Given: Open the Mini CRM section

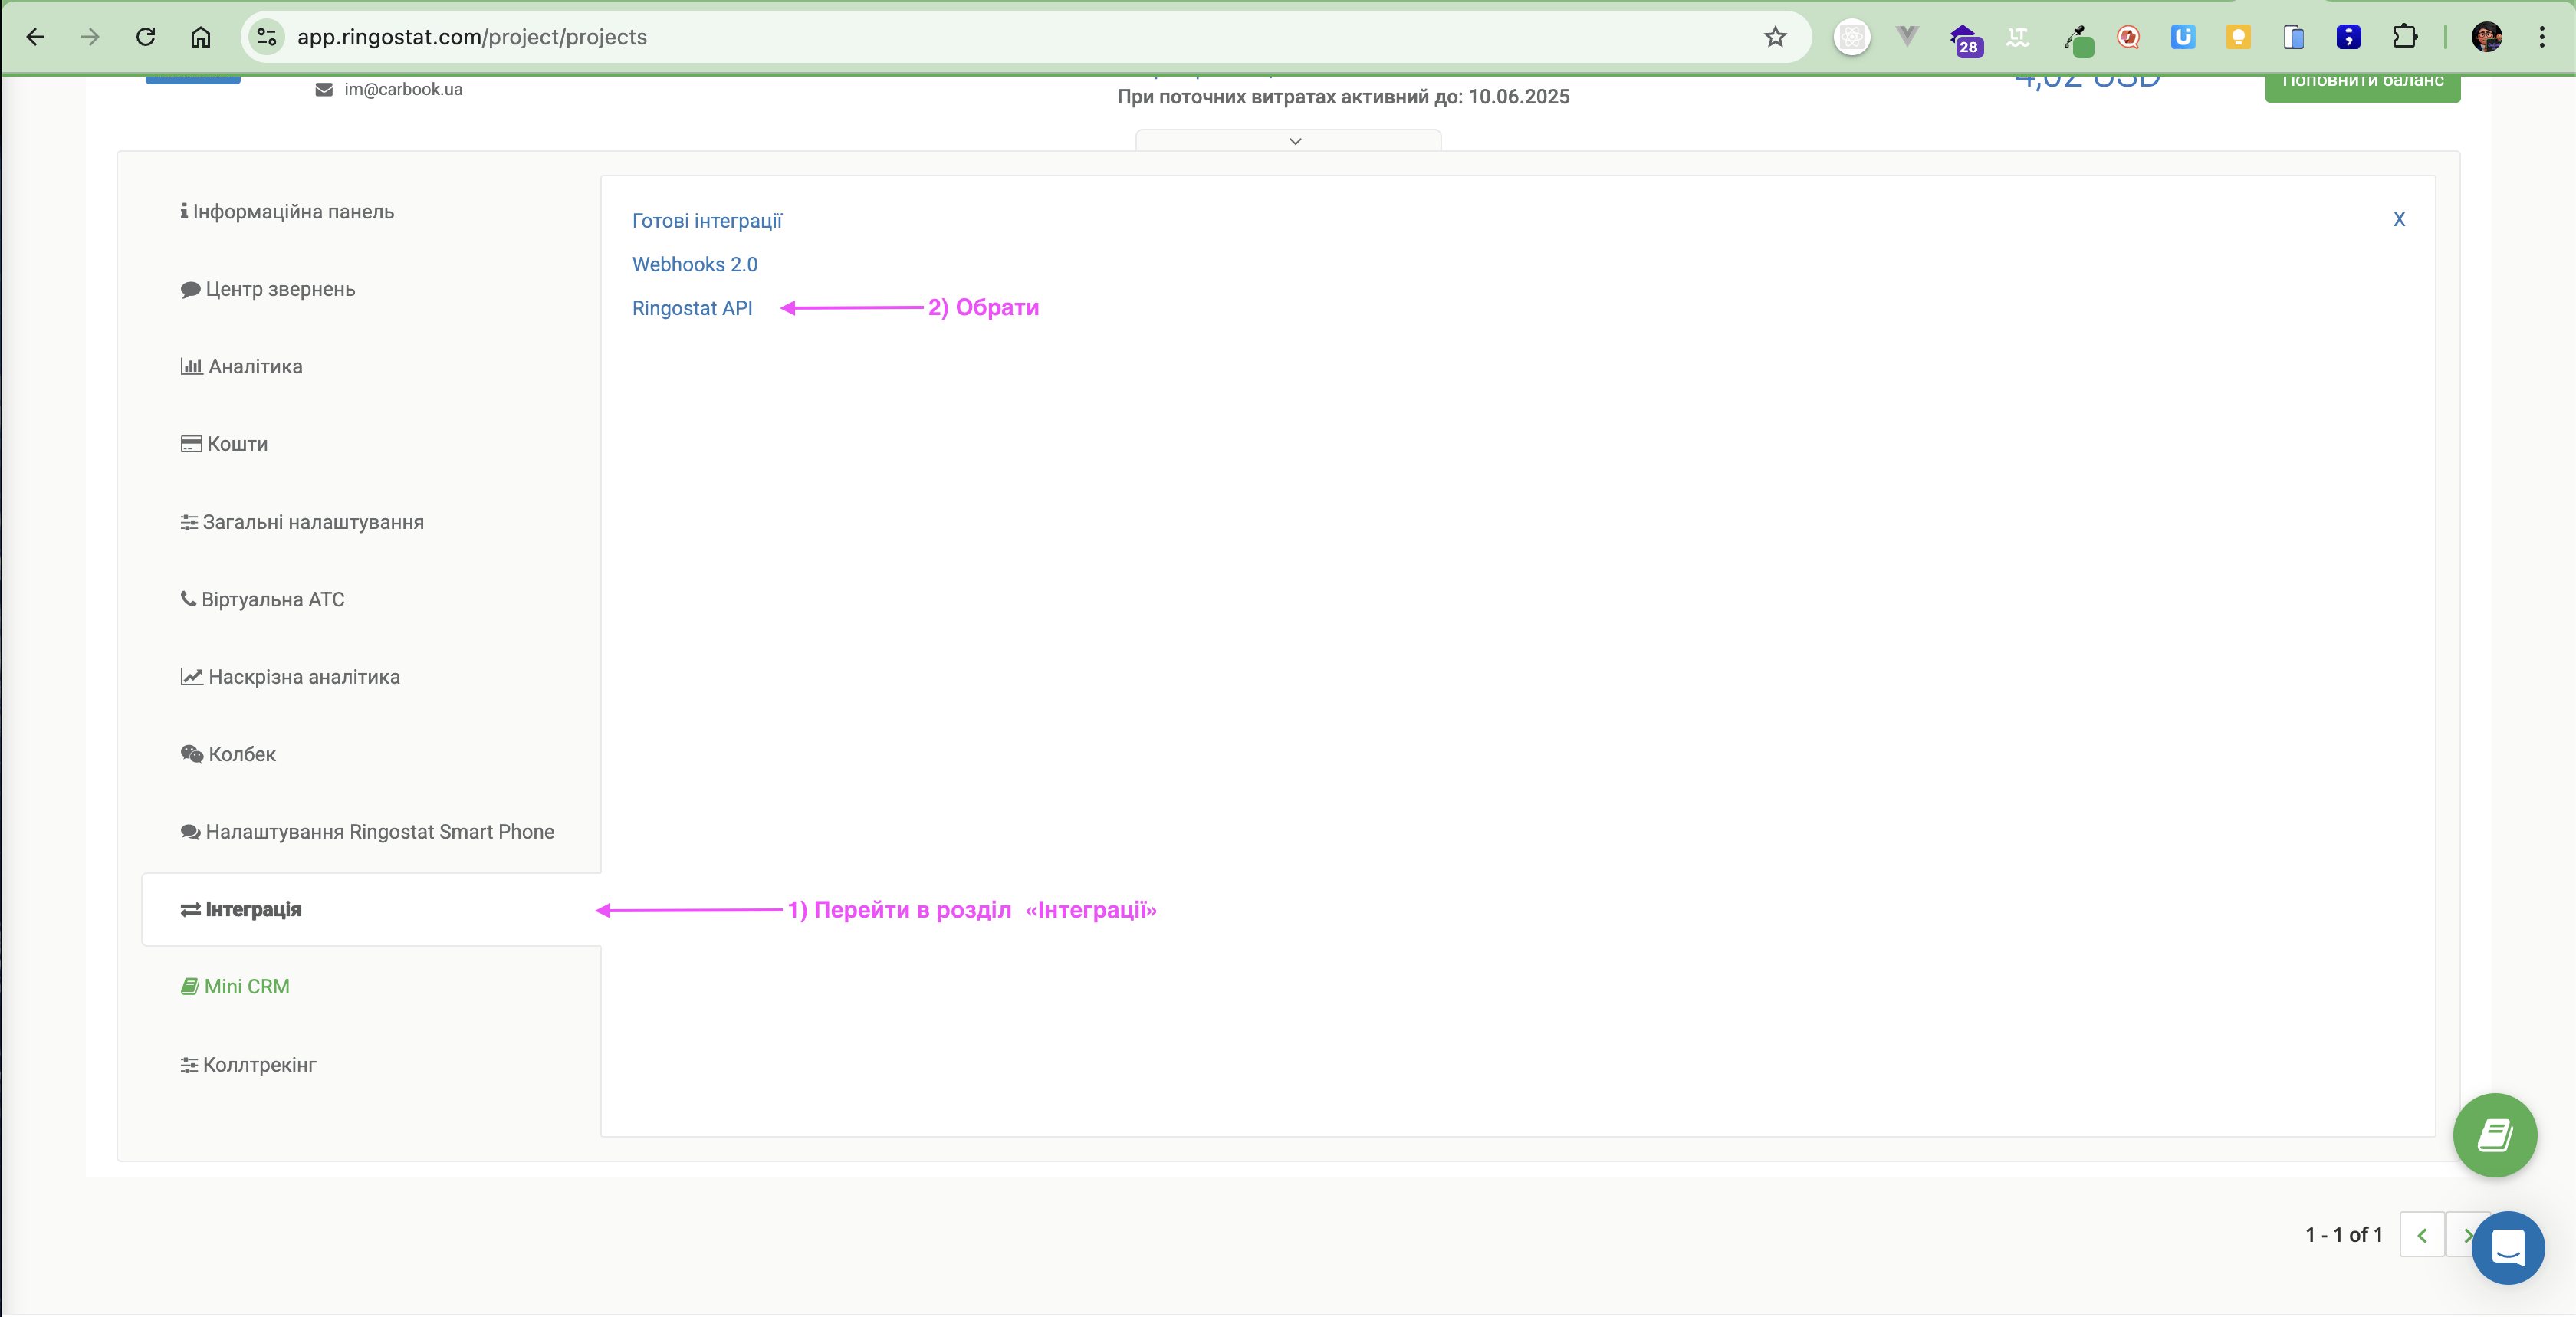Looking at the screenshot, I should tap(246, 986).
